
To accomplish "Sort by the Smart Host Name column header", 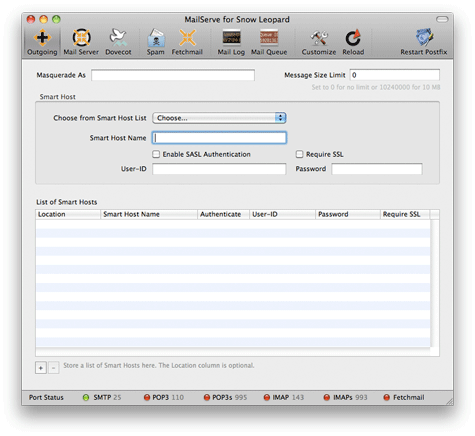I will (149, 214).
